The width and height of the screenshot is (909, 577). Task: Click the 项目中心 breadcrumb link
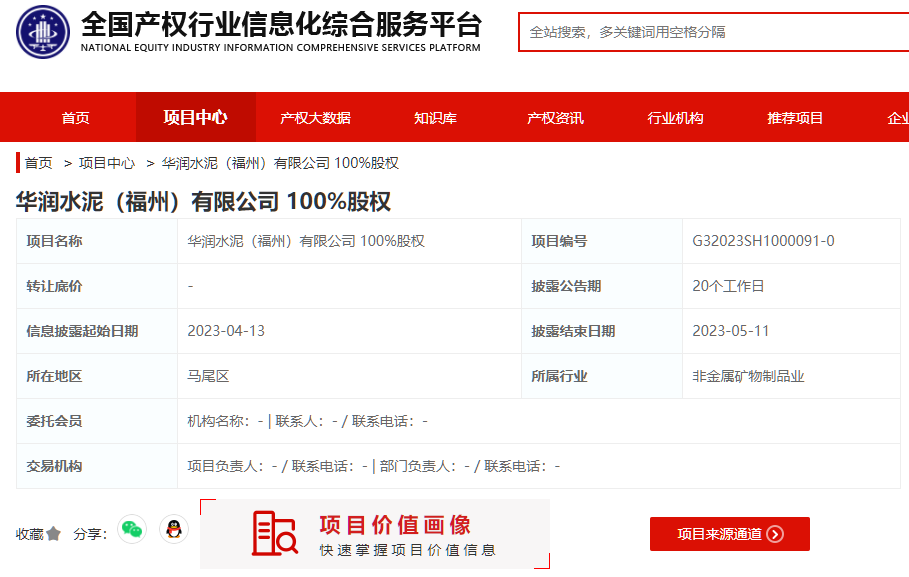tap(107, 163)
